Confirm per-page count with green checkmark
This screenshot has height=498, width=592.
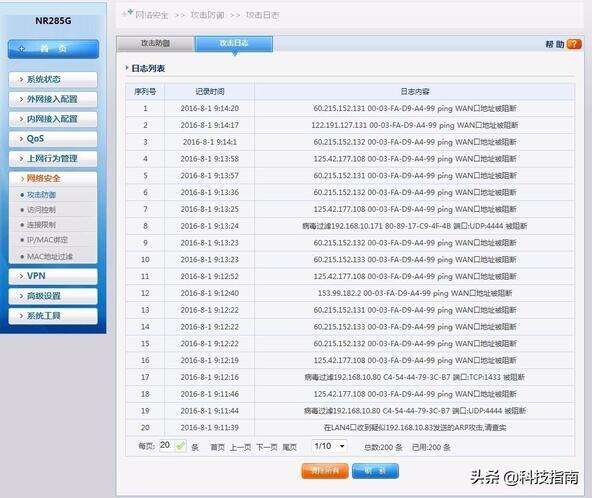point(180,446)
